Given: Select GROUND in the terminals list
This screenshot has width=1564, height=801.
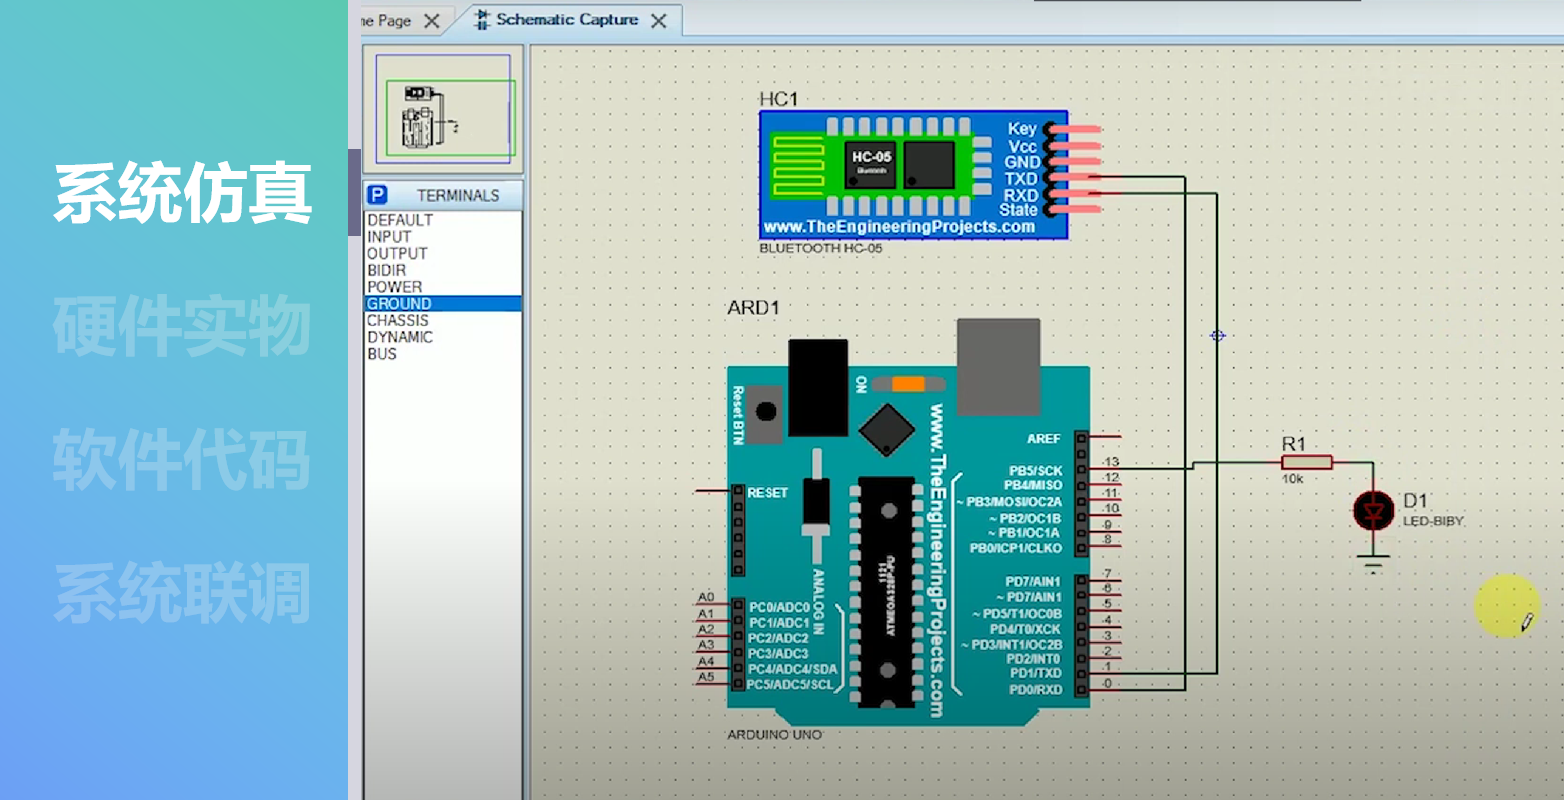Looking at the screenshot, I should pyautogui.click(x=399, y=304).
